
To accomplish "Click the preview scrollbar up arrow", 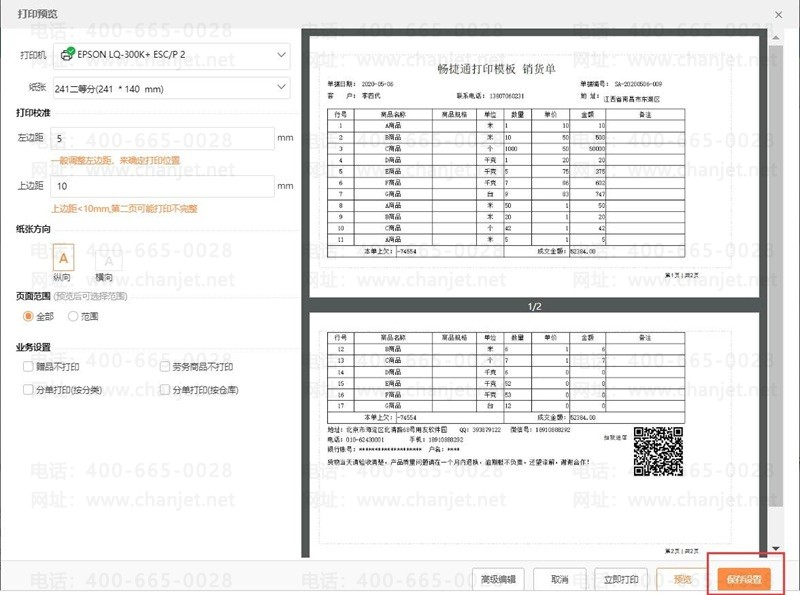I will 776,38.
